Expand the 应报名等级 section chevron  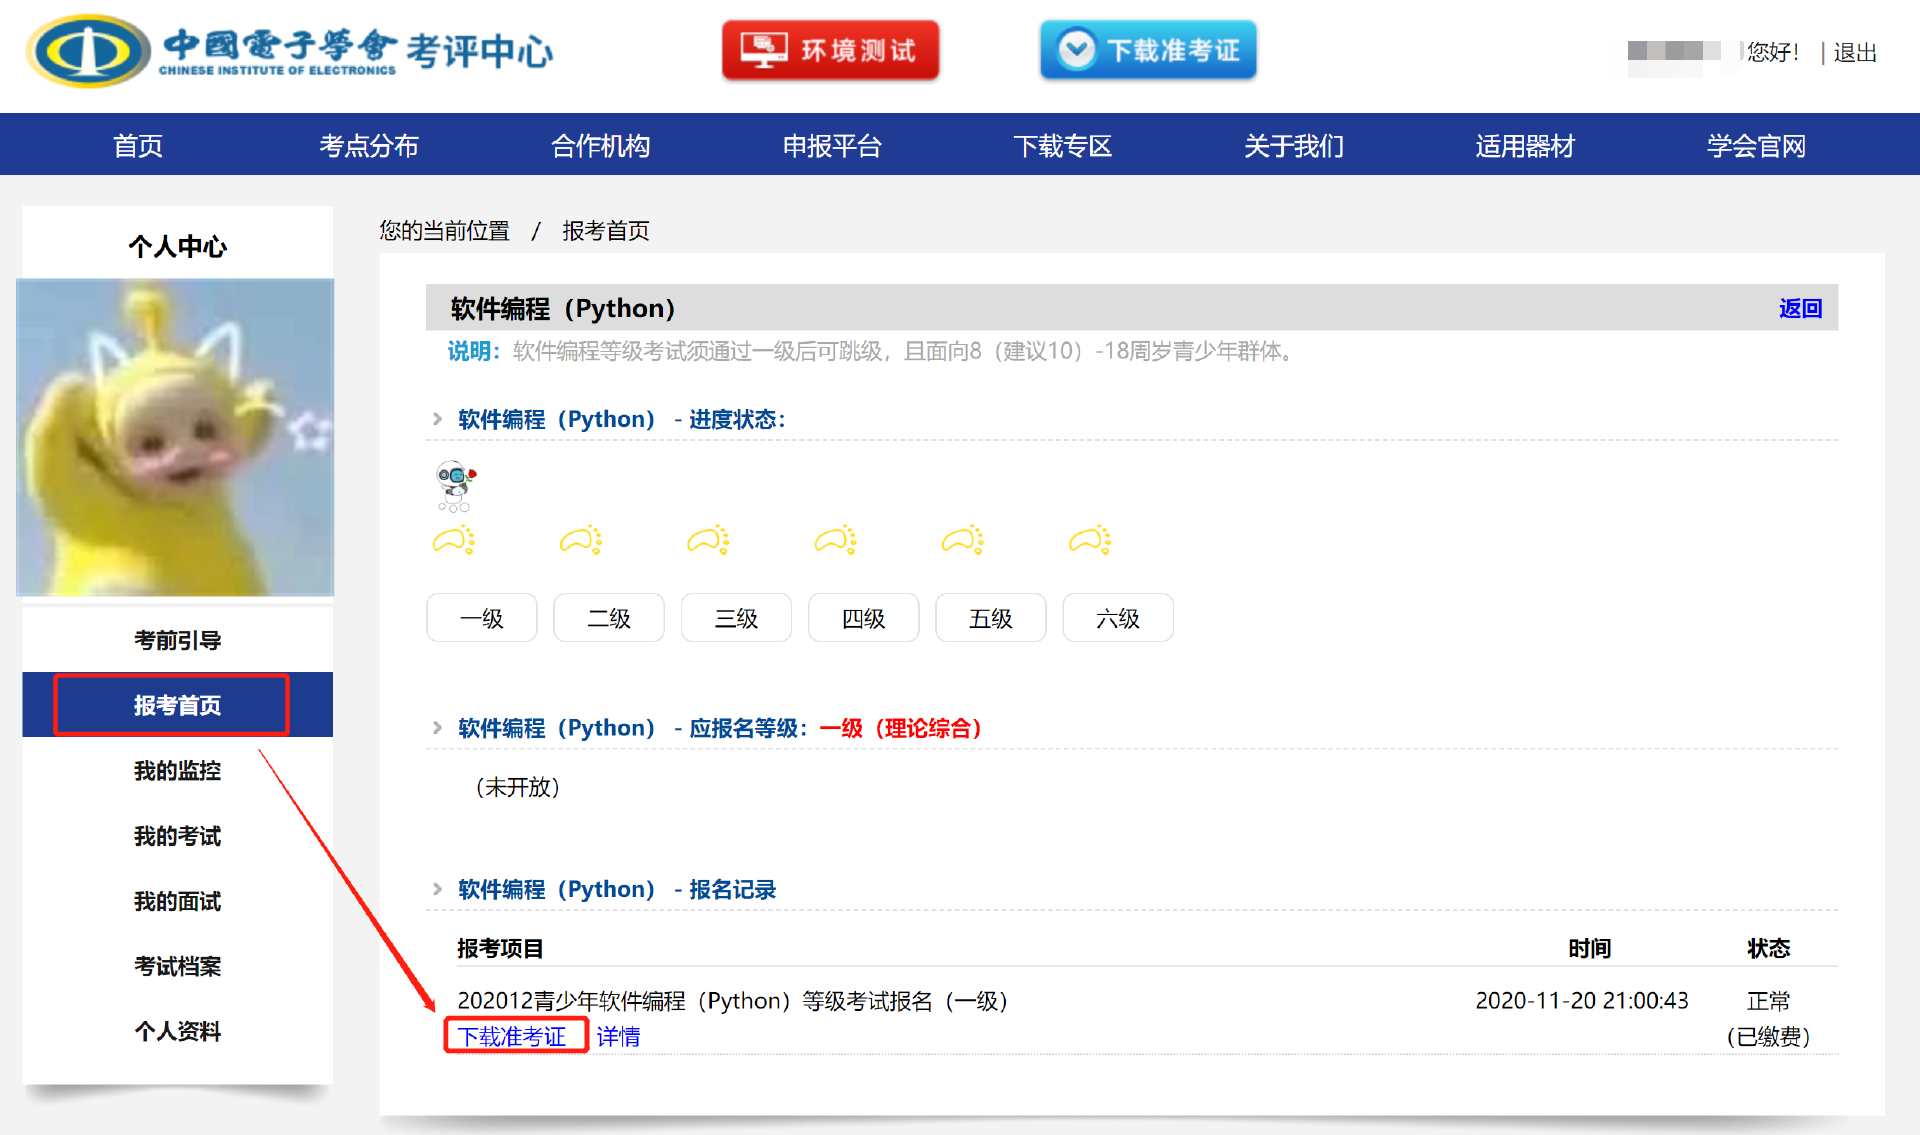437,728
